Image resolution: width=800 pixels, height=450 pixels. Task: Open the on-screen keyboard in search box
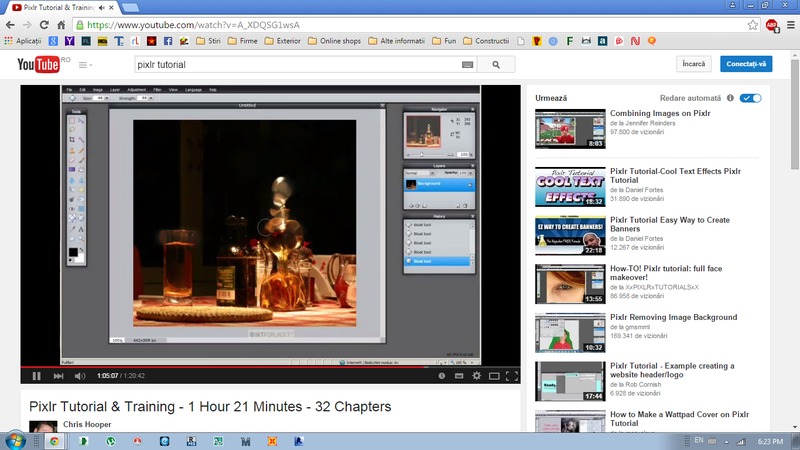click(x=467, y=65)
